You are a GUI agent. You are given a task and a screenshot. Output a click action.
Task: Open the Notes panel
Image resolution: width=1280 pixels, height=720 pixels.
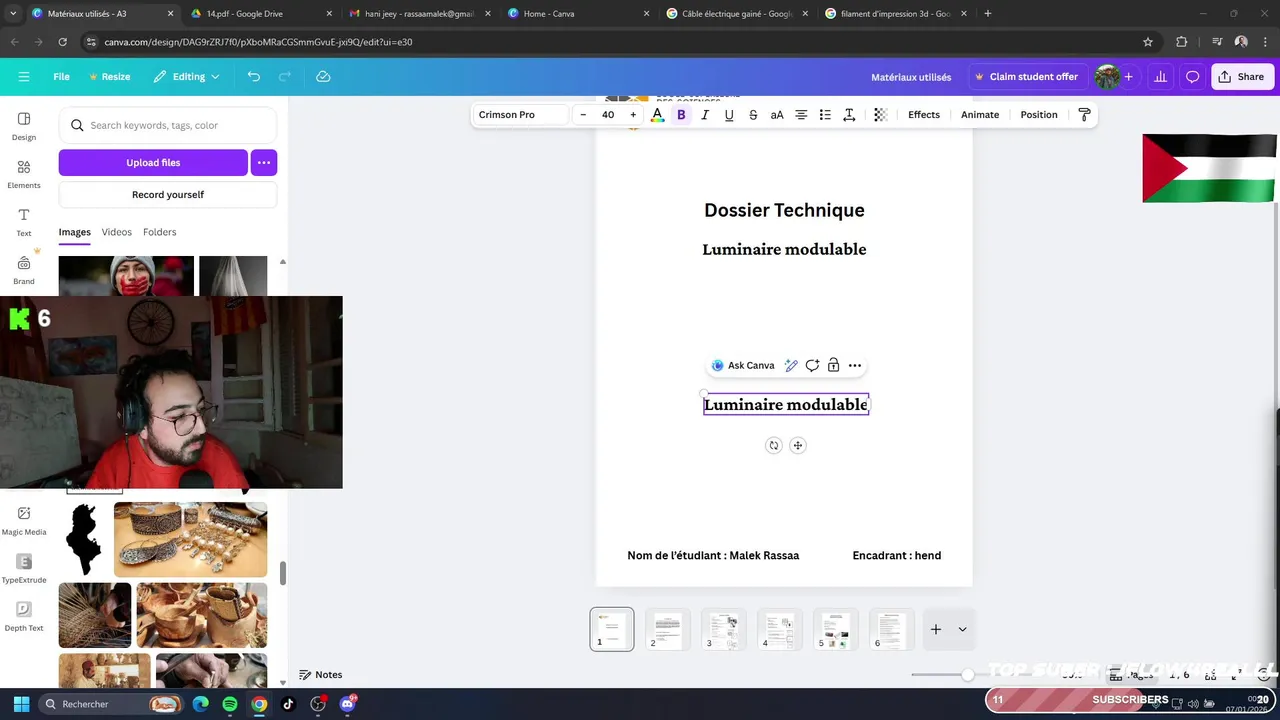click(x=321, y=675)
